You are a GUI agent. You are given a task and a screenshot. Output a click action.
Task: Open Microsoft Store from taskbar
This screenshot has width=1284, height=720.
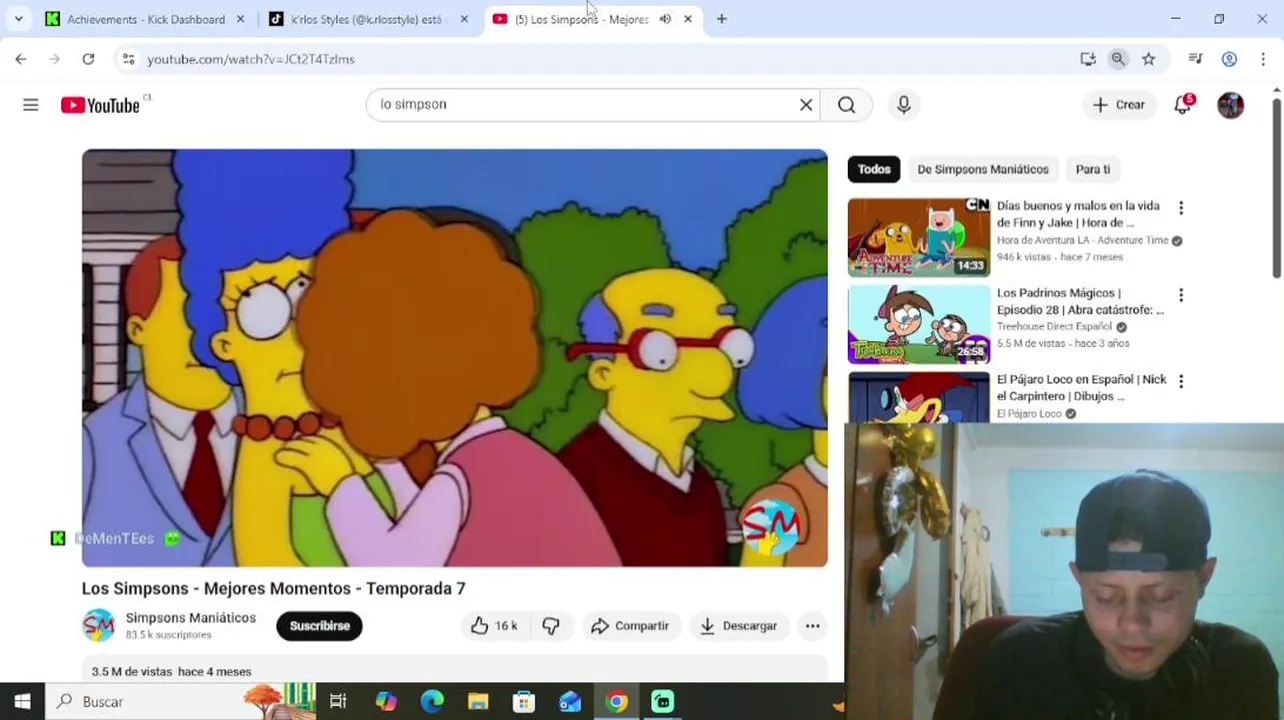point(524,702)
